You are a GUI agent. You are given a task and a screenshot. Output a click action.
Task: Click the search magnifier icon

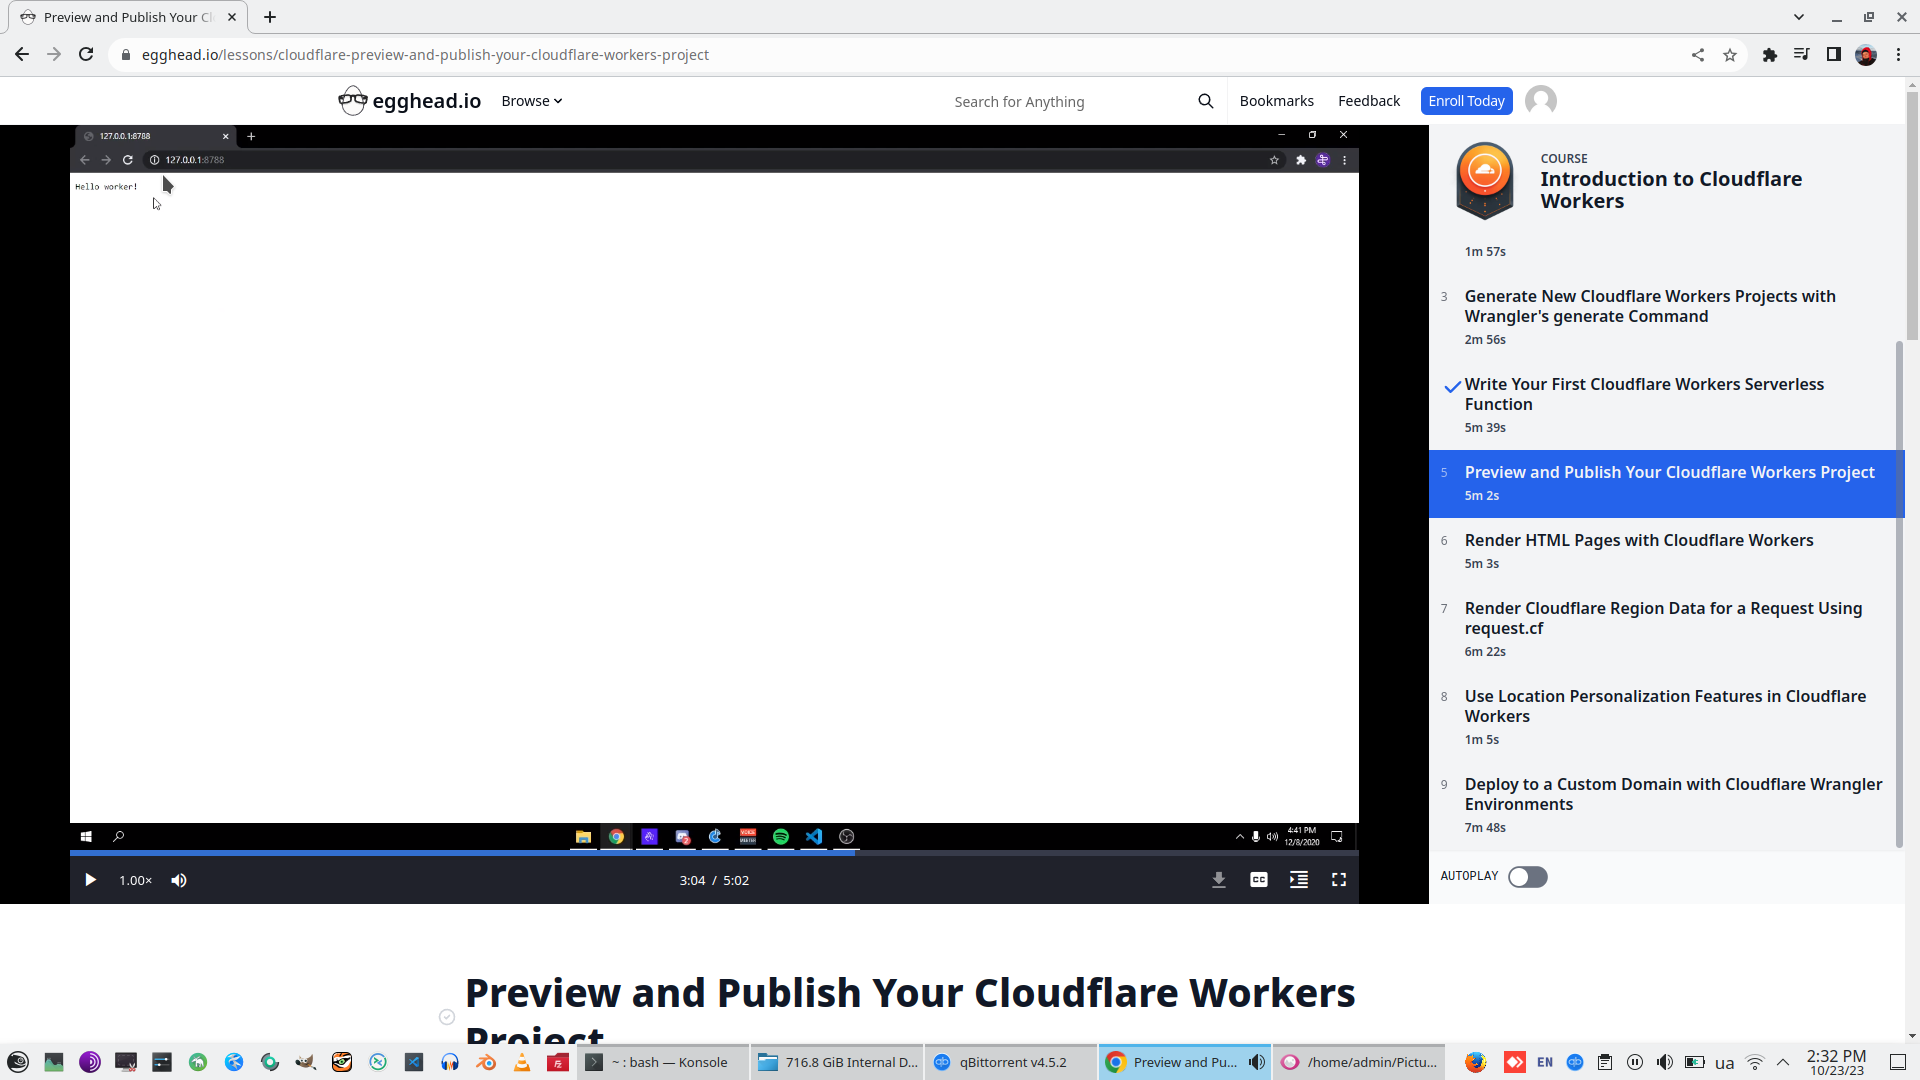click(1205, 101)
